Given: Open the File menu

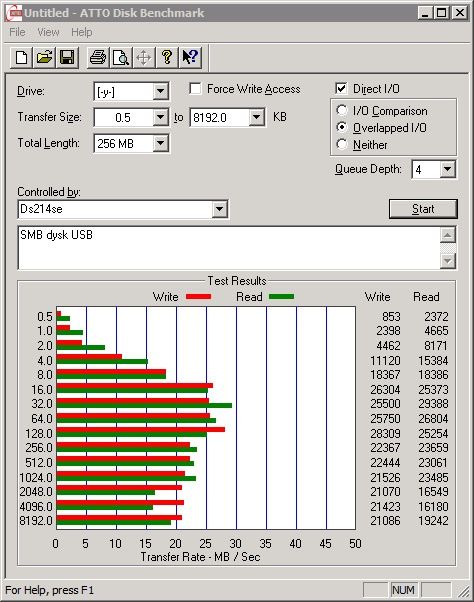Looking at the screenshot, I should point(17,32).
